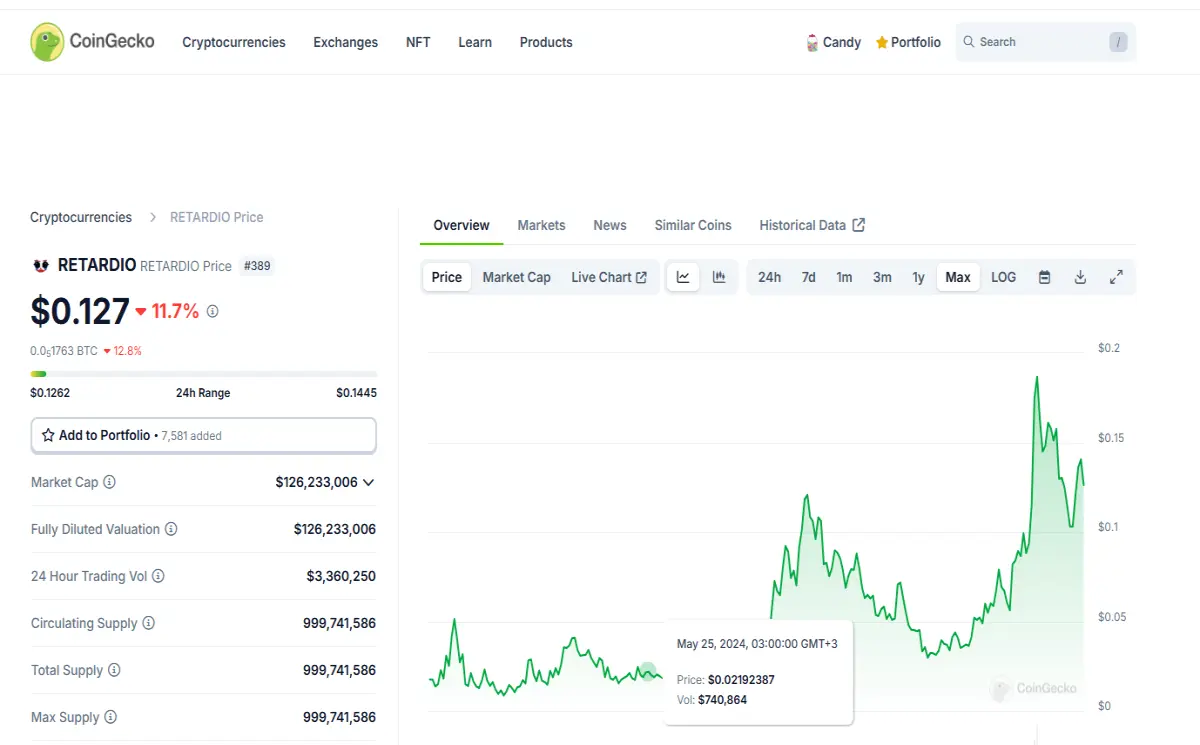
Task: Click the CoinGecko logo
Action: 92,42
